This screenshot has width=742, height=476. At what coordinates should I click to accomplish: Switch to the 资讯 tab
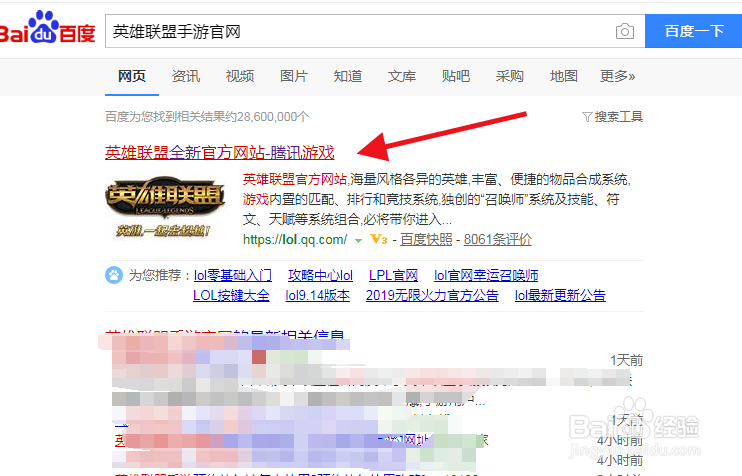tap(186, 76)
